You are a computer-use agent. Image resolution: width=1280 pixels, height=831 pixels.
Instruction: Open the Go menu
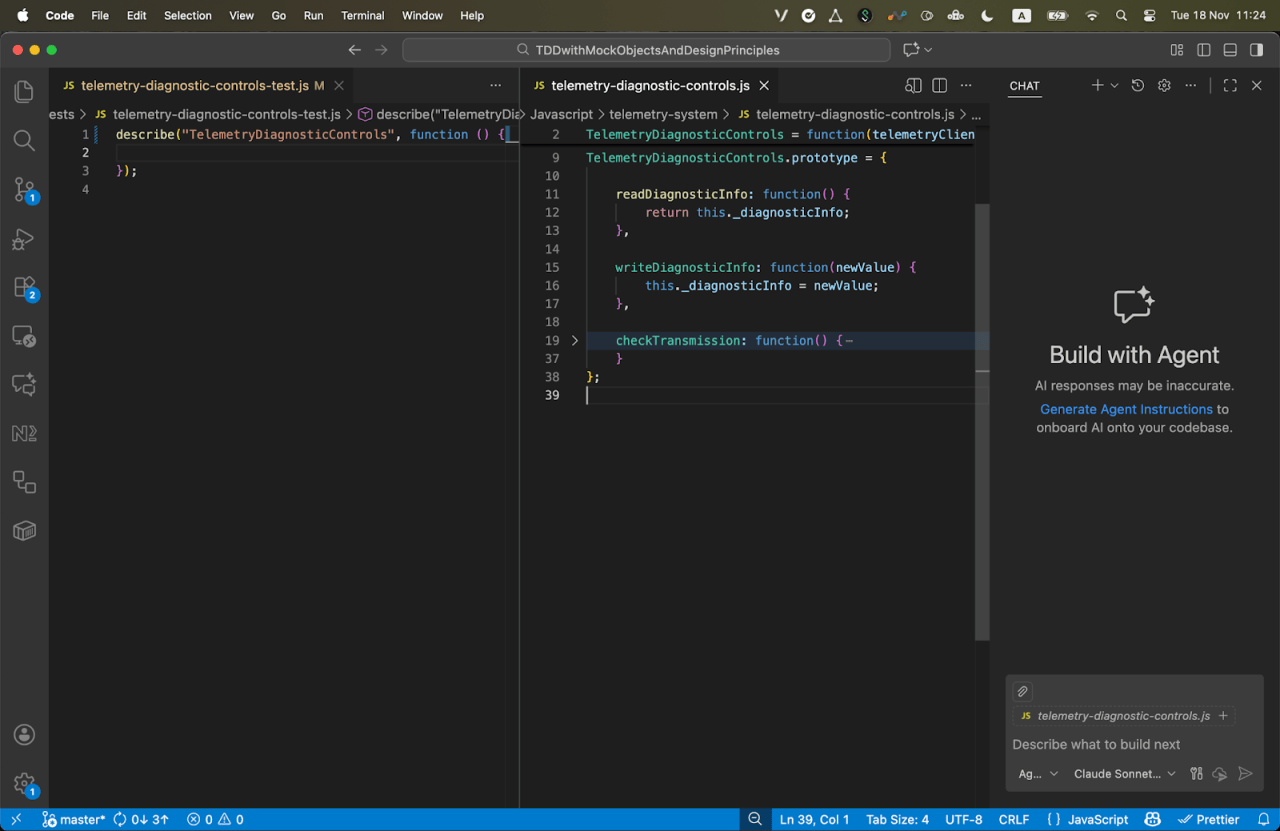coord(279,15)
